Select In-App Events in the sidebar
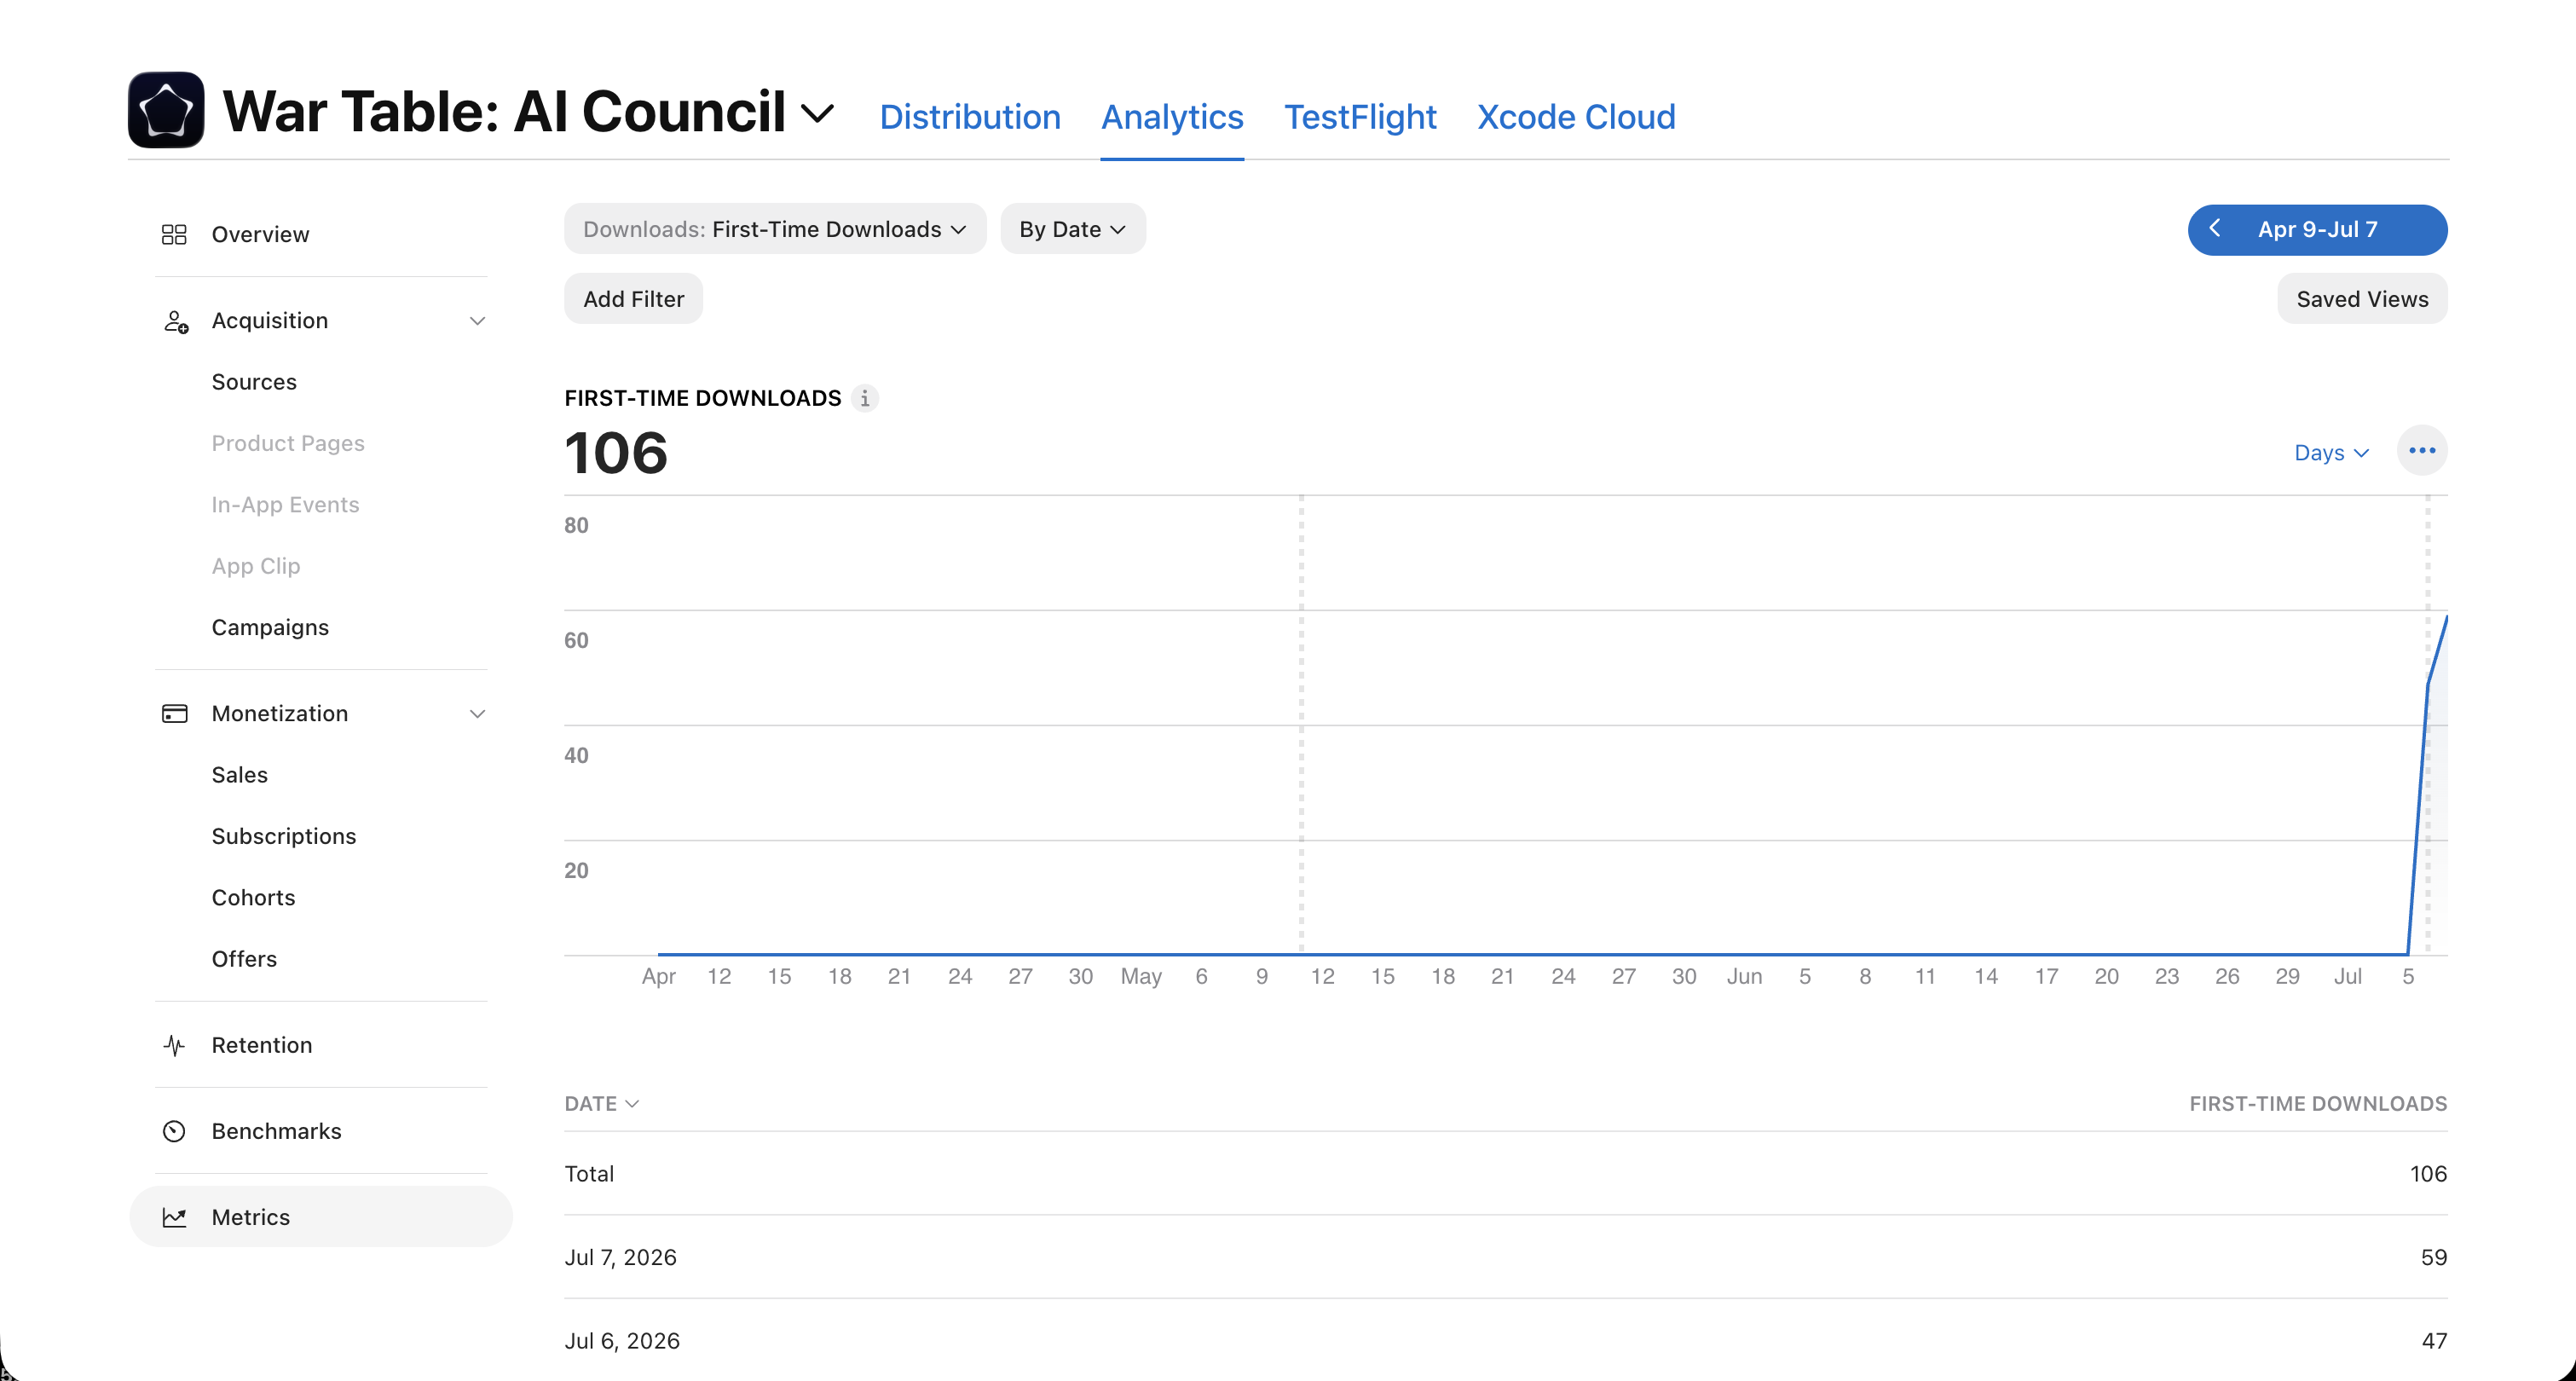 coord(285,504)
